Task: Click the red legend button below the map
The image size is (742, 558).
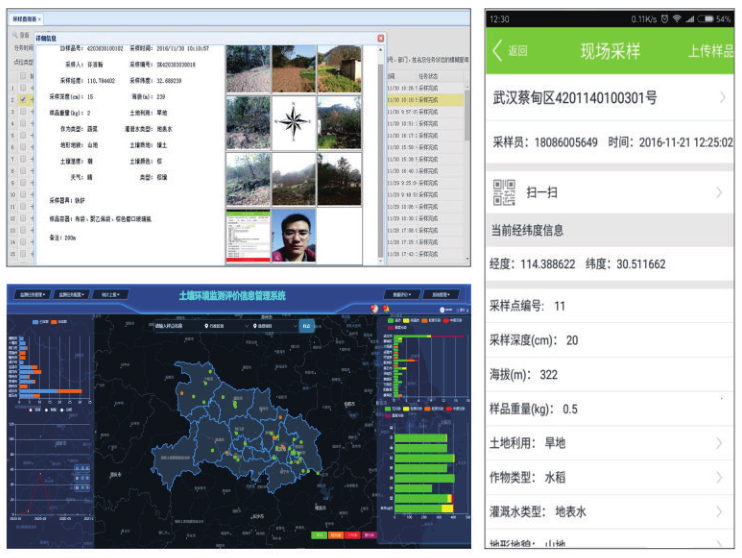Action: (x=352, y=535)
